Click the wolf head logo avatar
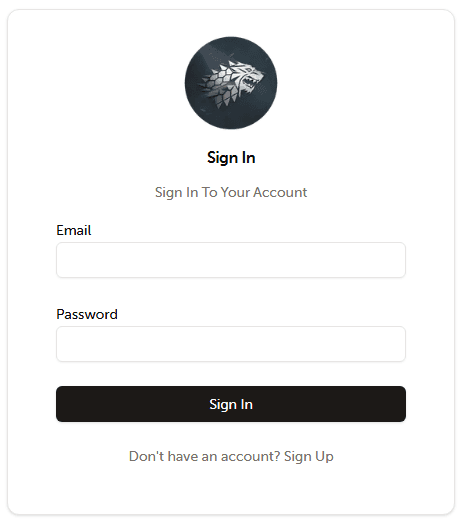This screenshot has width=465, height=525. (x=231, y=83)
